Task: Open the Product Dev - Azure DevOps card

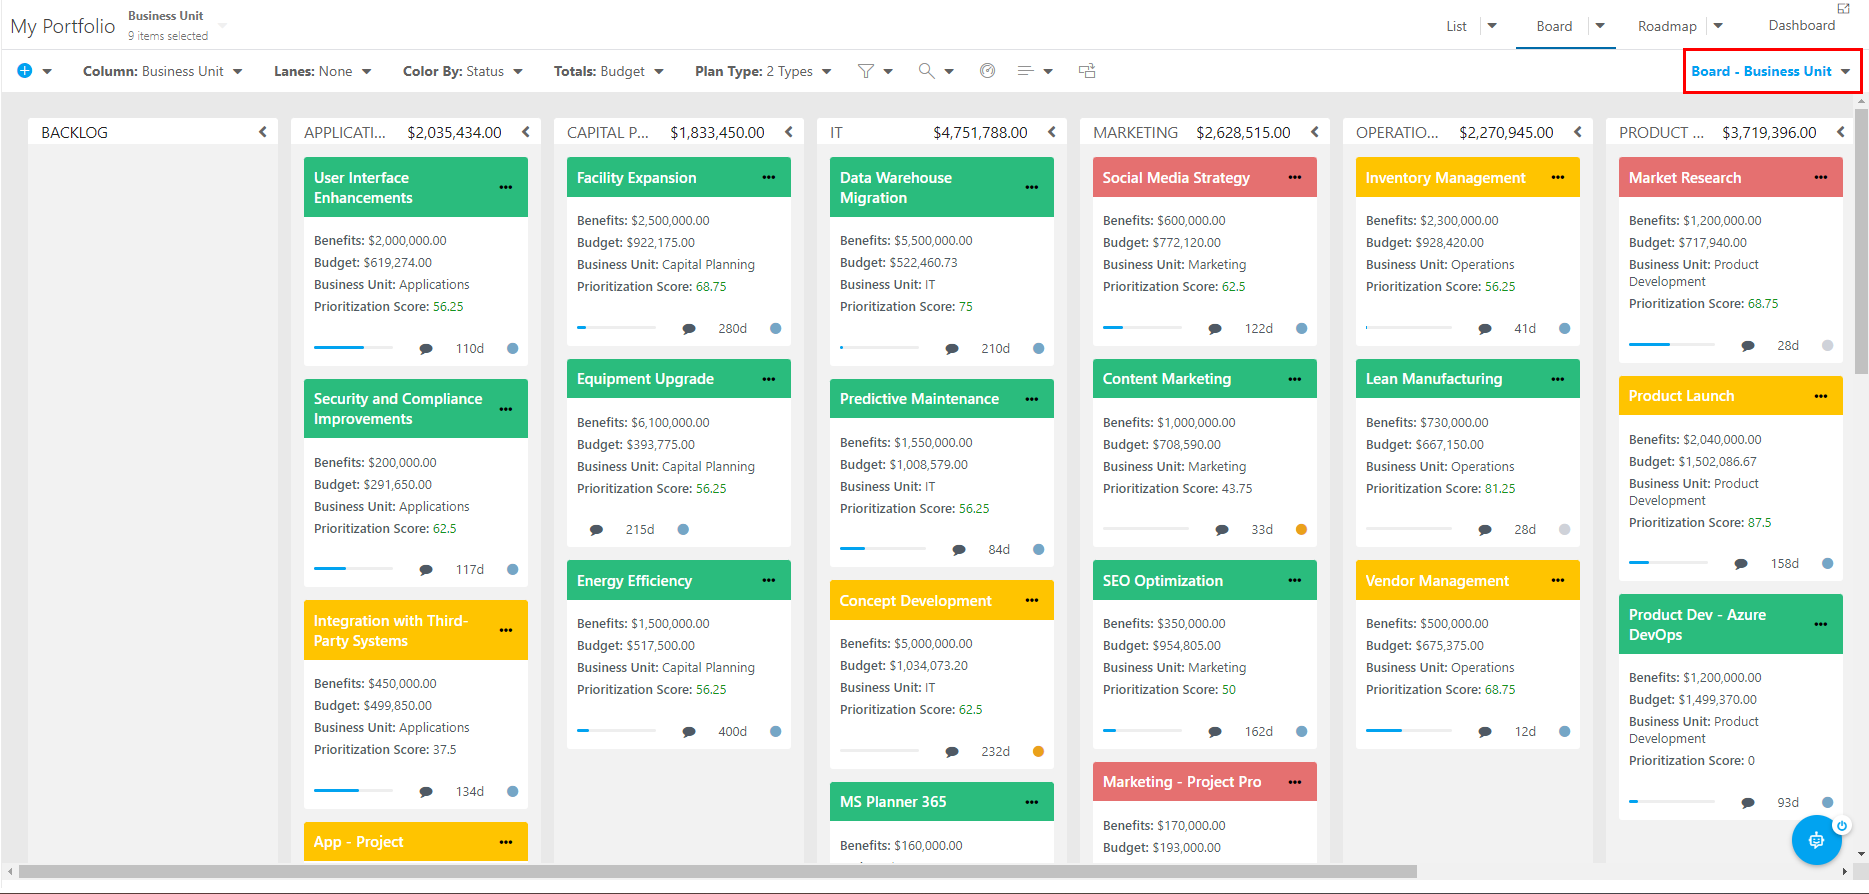Action: click(x=1697, y=624)
